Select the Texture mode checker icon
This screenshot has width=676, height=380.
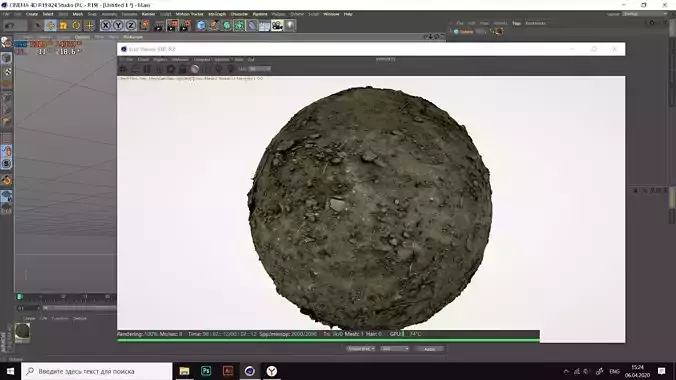pyautogui.click(x=6, y=72)
